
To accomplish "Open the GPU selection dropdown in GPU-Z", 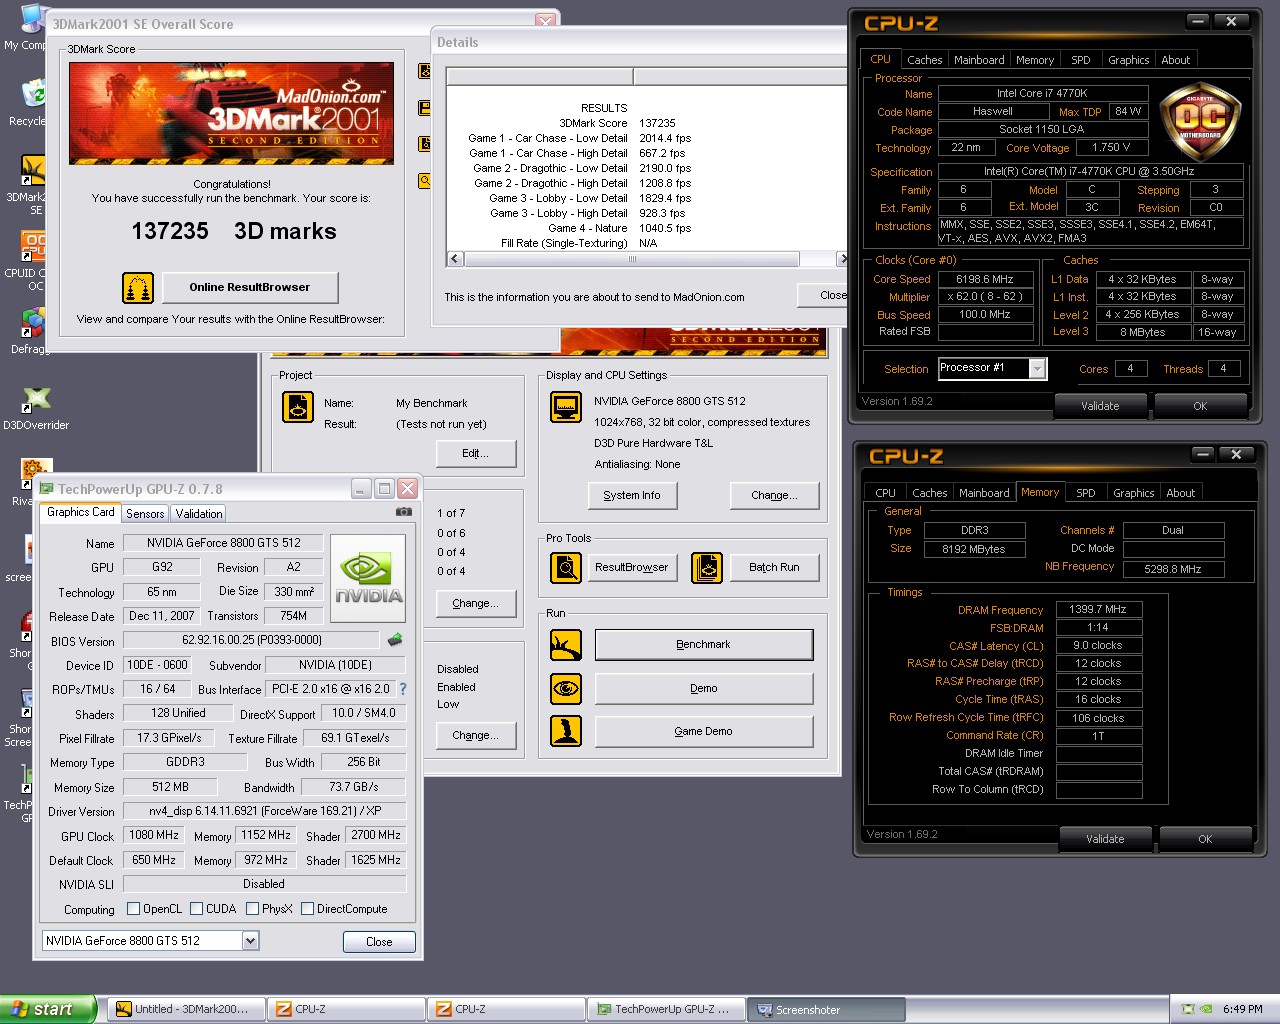I will [250, 941].
